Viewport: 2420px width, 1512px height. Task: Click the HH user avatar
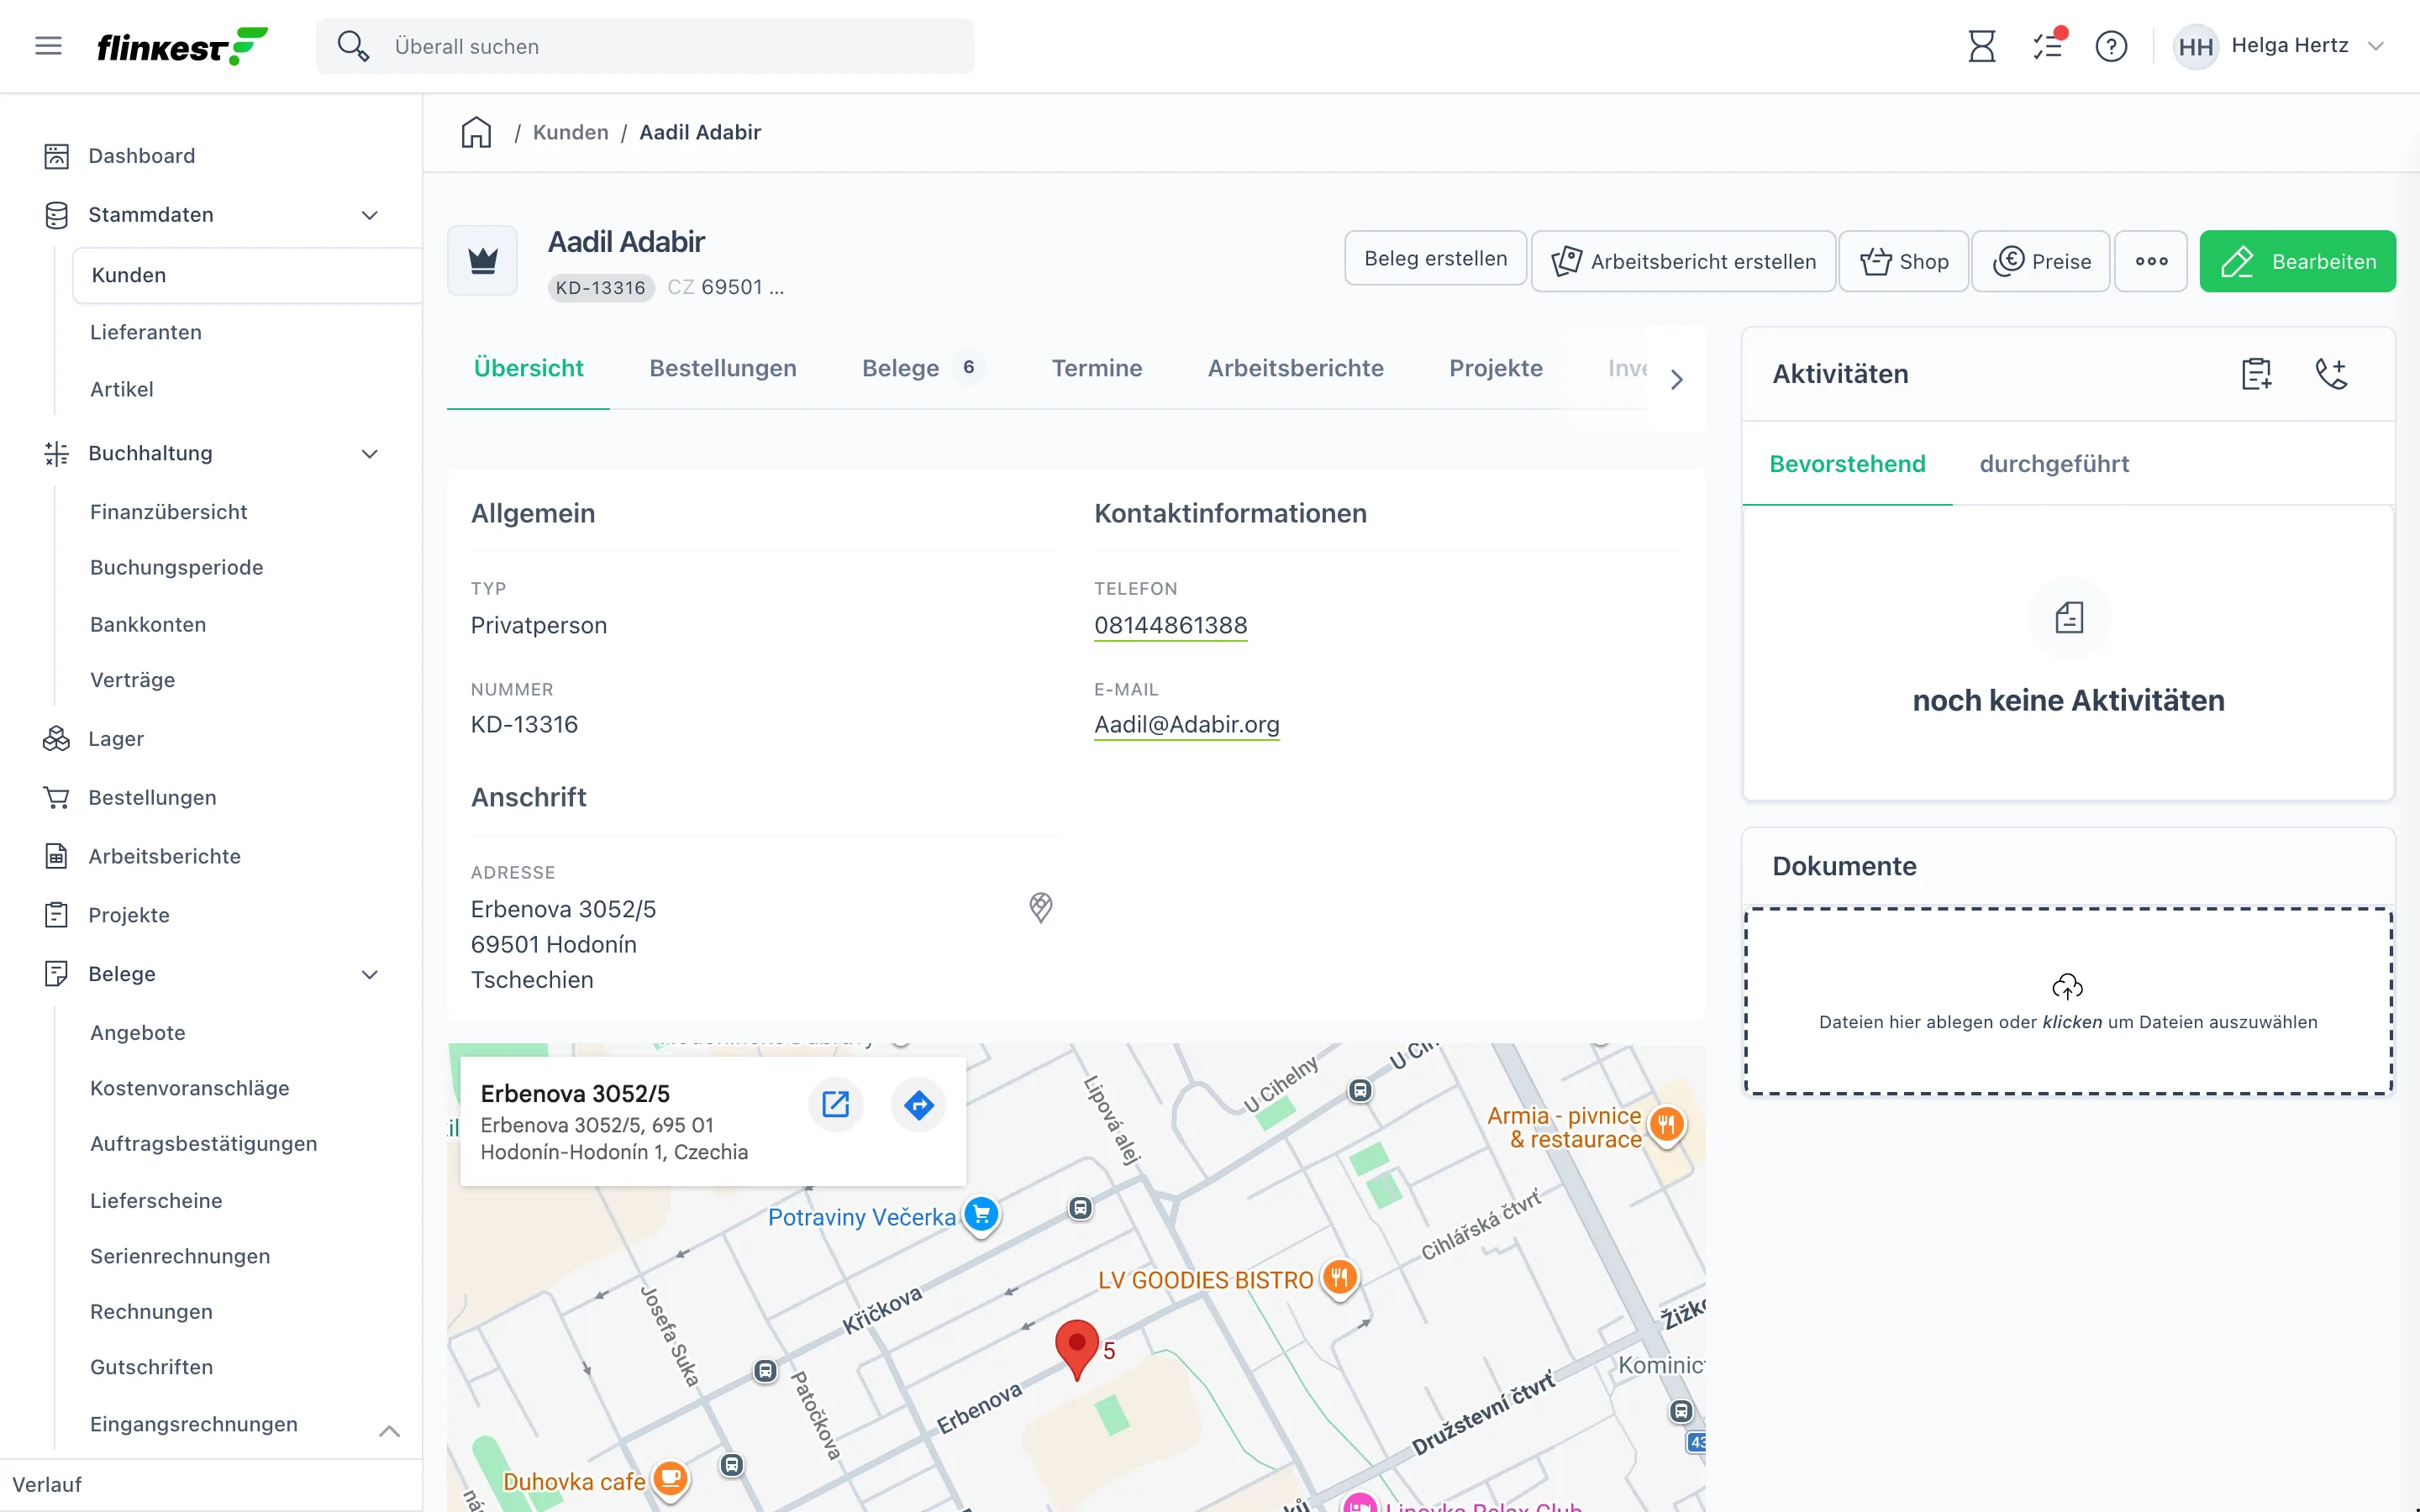tap(2195, 46)
